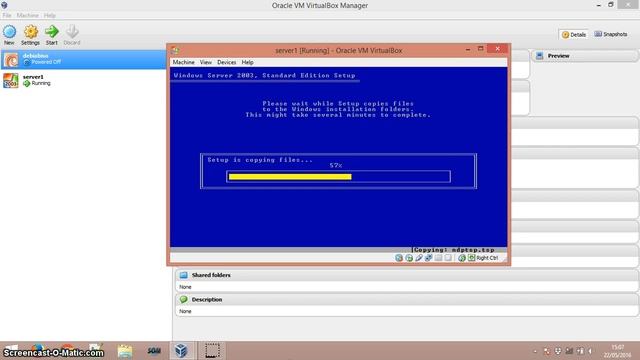Viewport: 640px width, 360px height.
Task: Open the Manager window Machine menu
Action: tap(27, 16)
